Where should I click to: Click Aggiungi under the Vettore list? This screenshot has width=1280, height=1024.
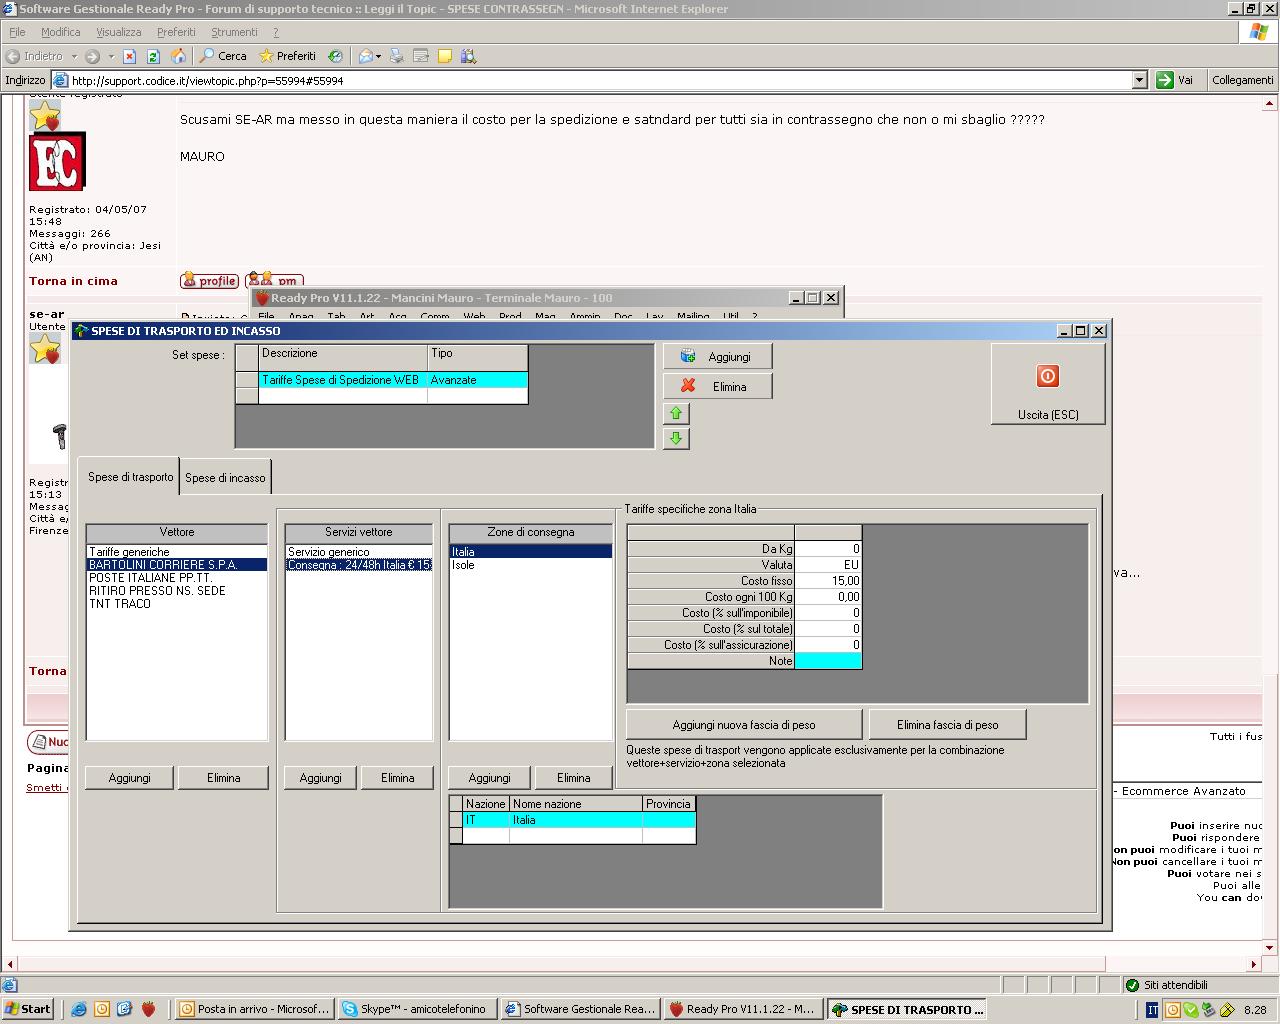[130, 778]
